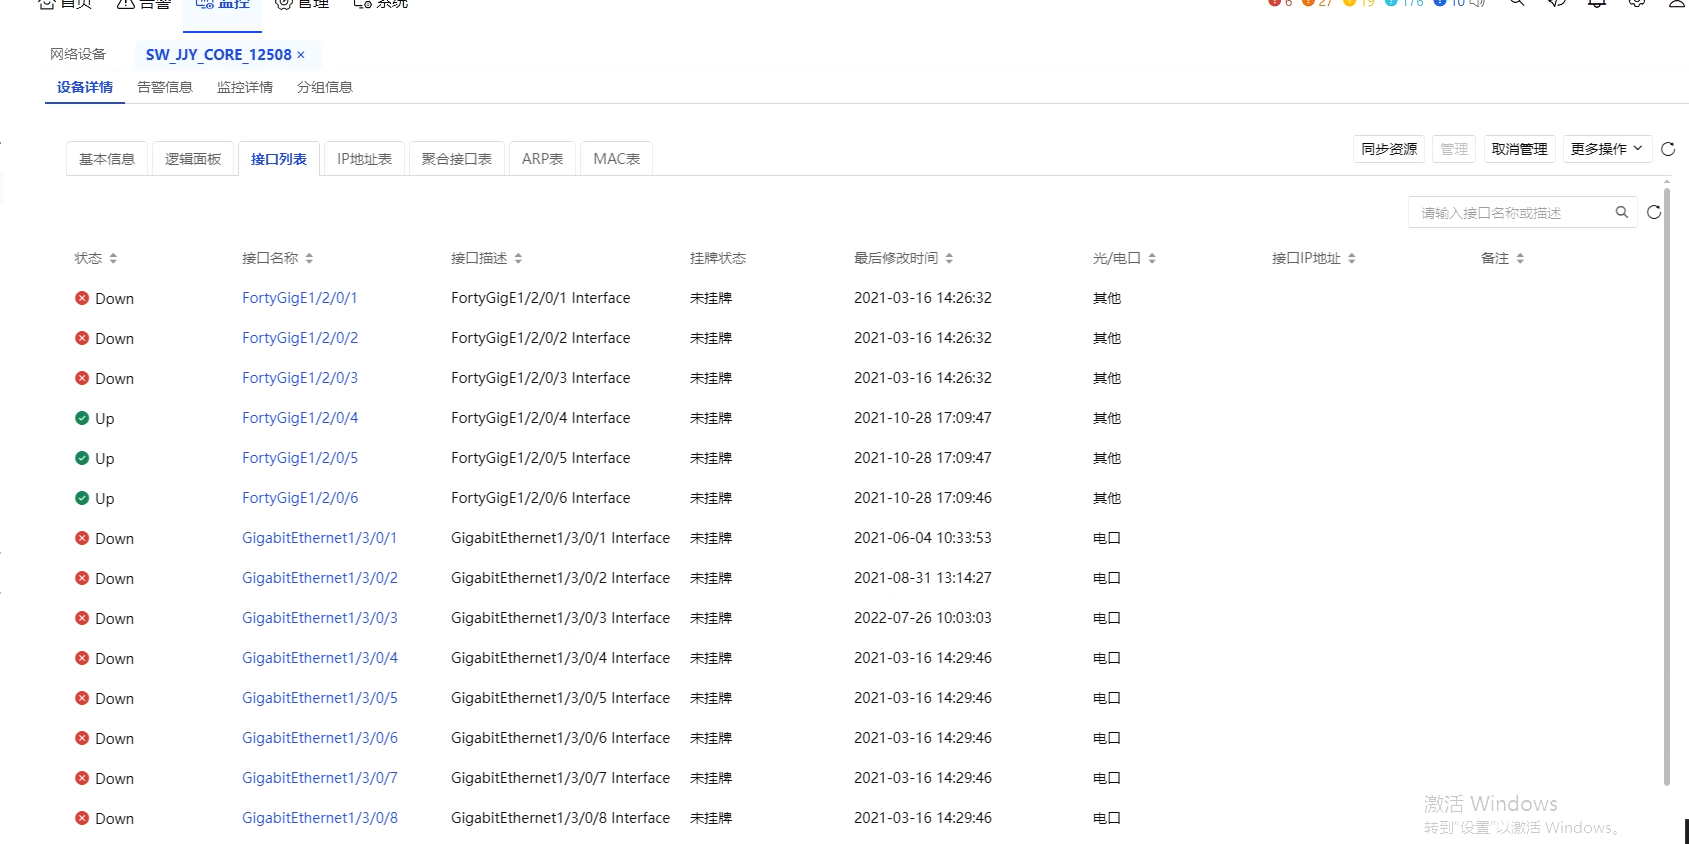Screen dimensions: 1689x844
Task: Select the MAC表 tab
Action: [616, 159]
